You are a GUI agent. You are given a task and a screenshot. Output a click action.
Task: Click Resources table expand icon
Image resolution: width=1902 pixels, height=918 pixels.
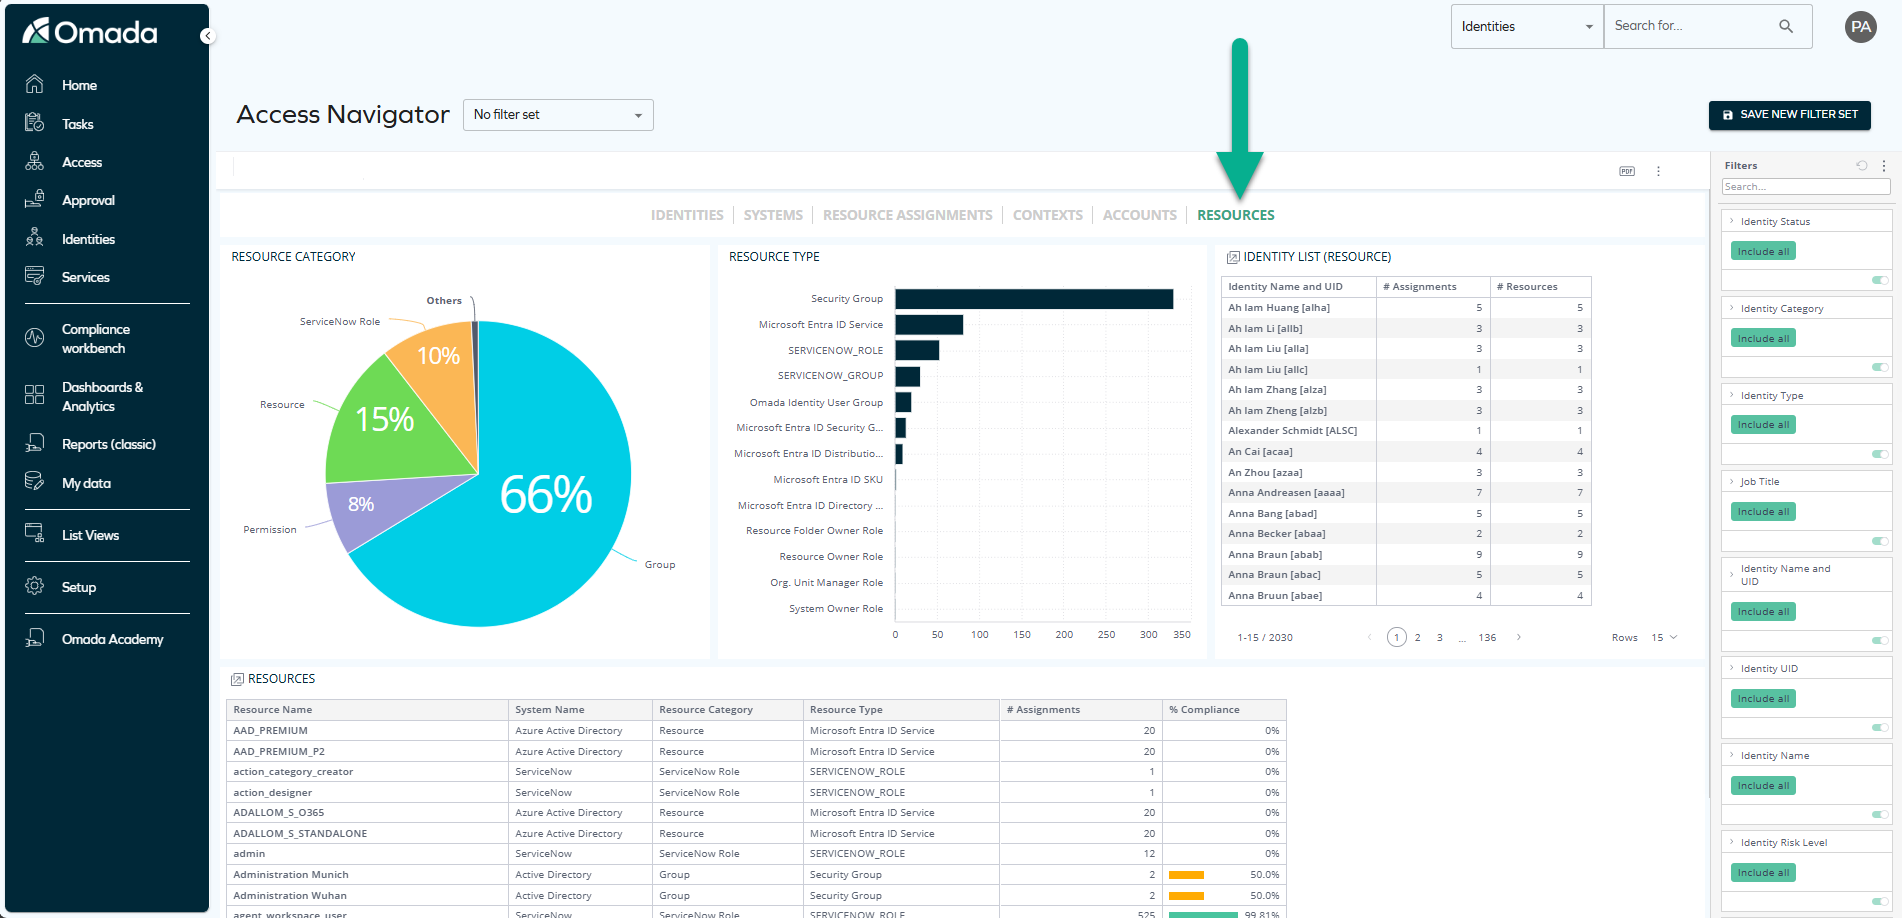237,679
